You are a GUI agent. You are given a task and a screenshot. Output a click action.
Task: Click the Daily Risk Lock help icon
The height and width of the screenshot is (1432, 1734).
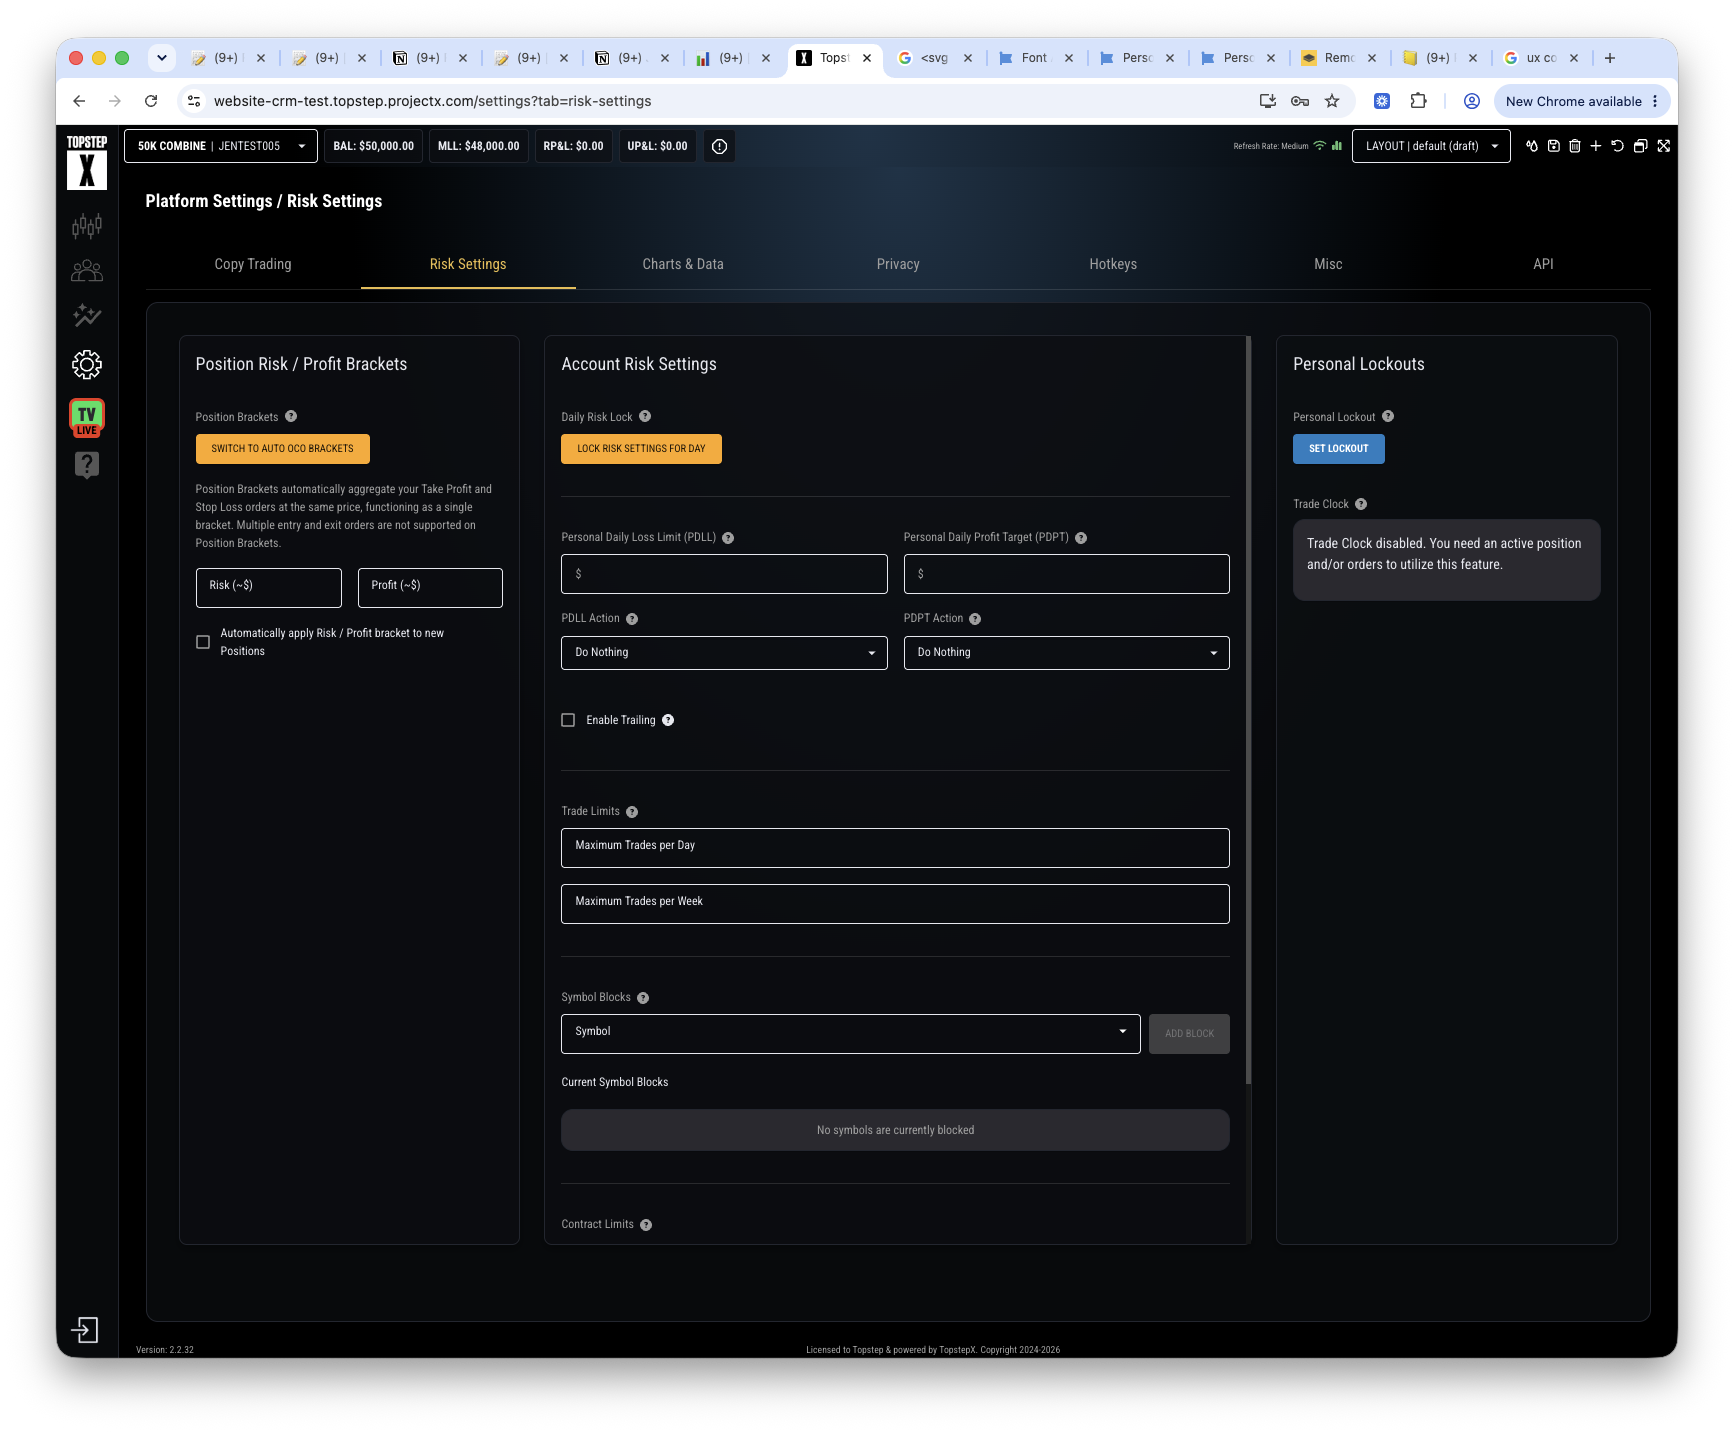click(x=645, y=417)
